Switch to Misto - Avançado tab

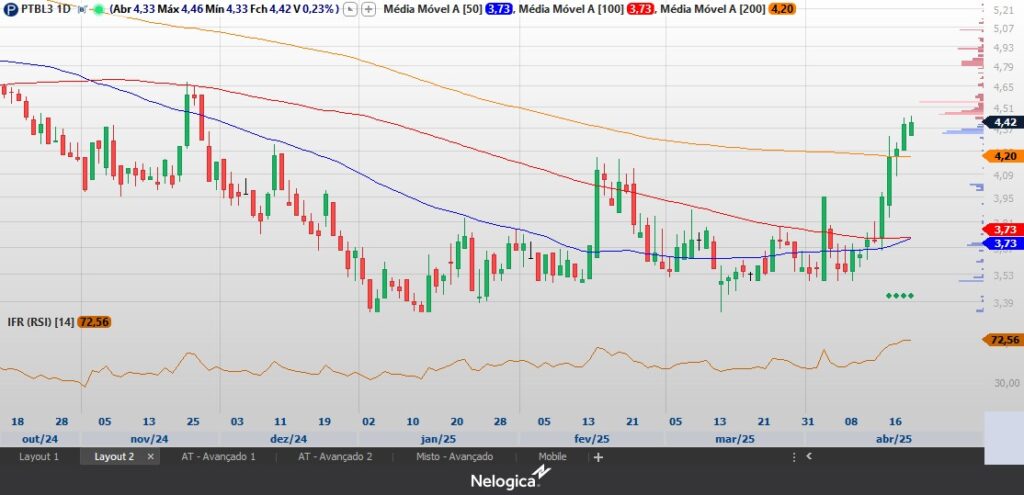point(455,457)
